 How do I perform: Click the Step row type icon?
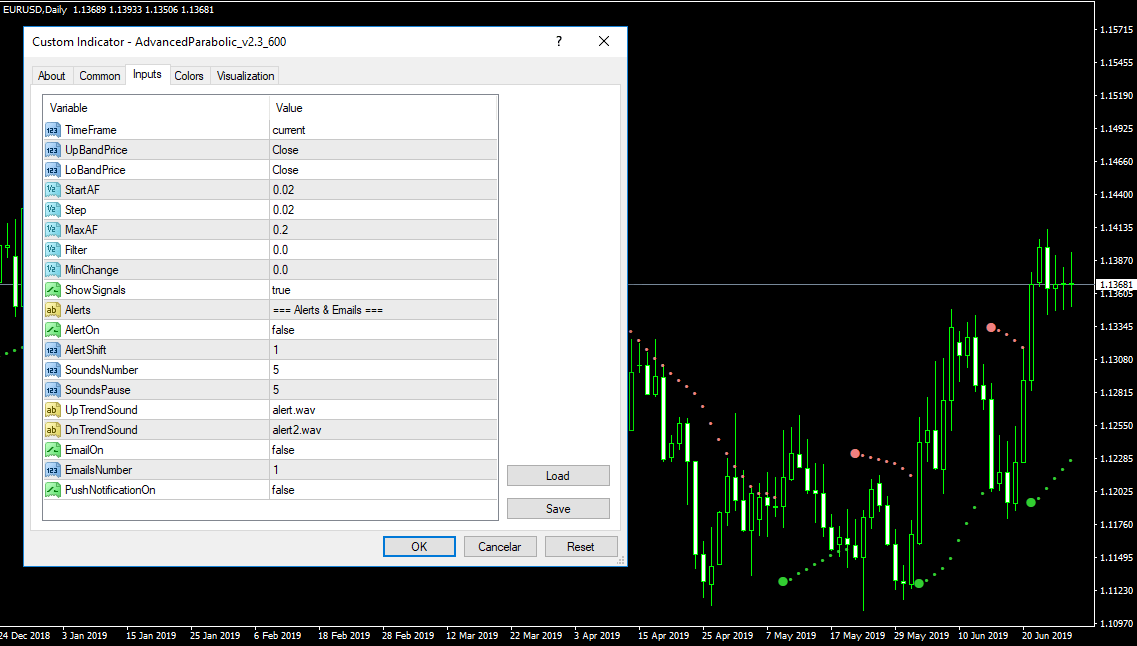(52, 210)
